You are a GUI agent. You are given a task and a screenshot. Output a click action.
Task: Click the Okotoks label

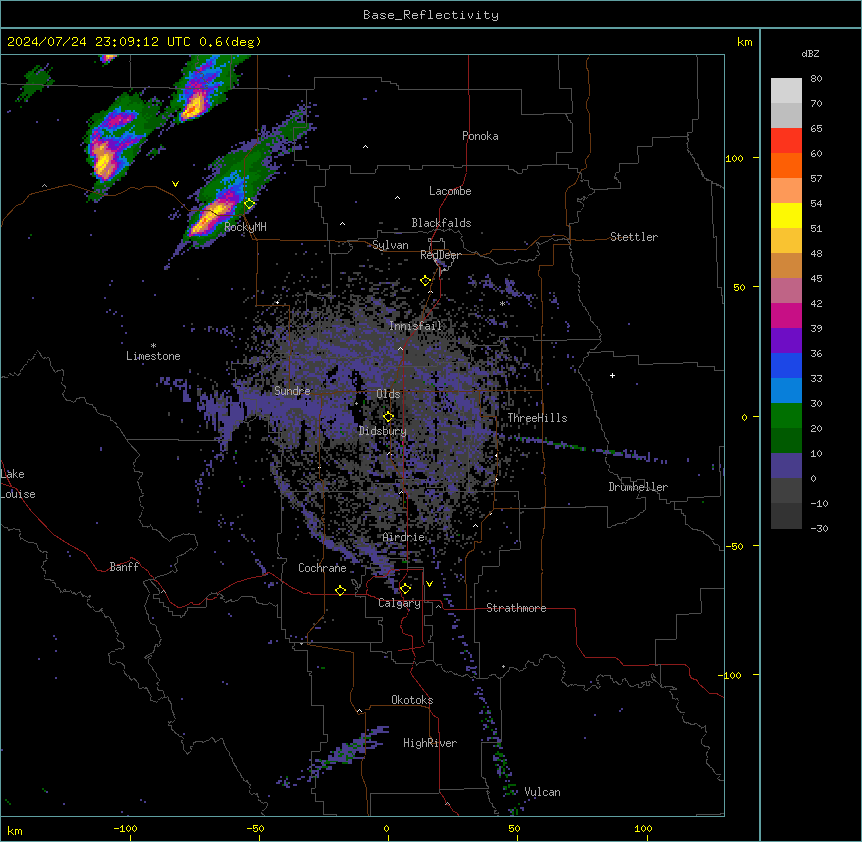click(x=412, y=700)
